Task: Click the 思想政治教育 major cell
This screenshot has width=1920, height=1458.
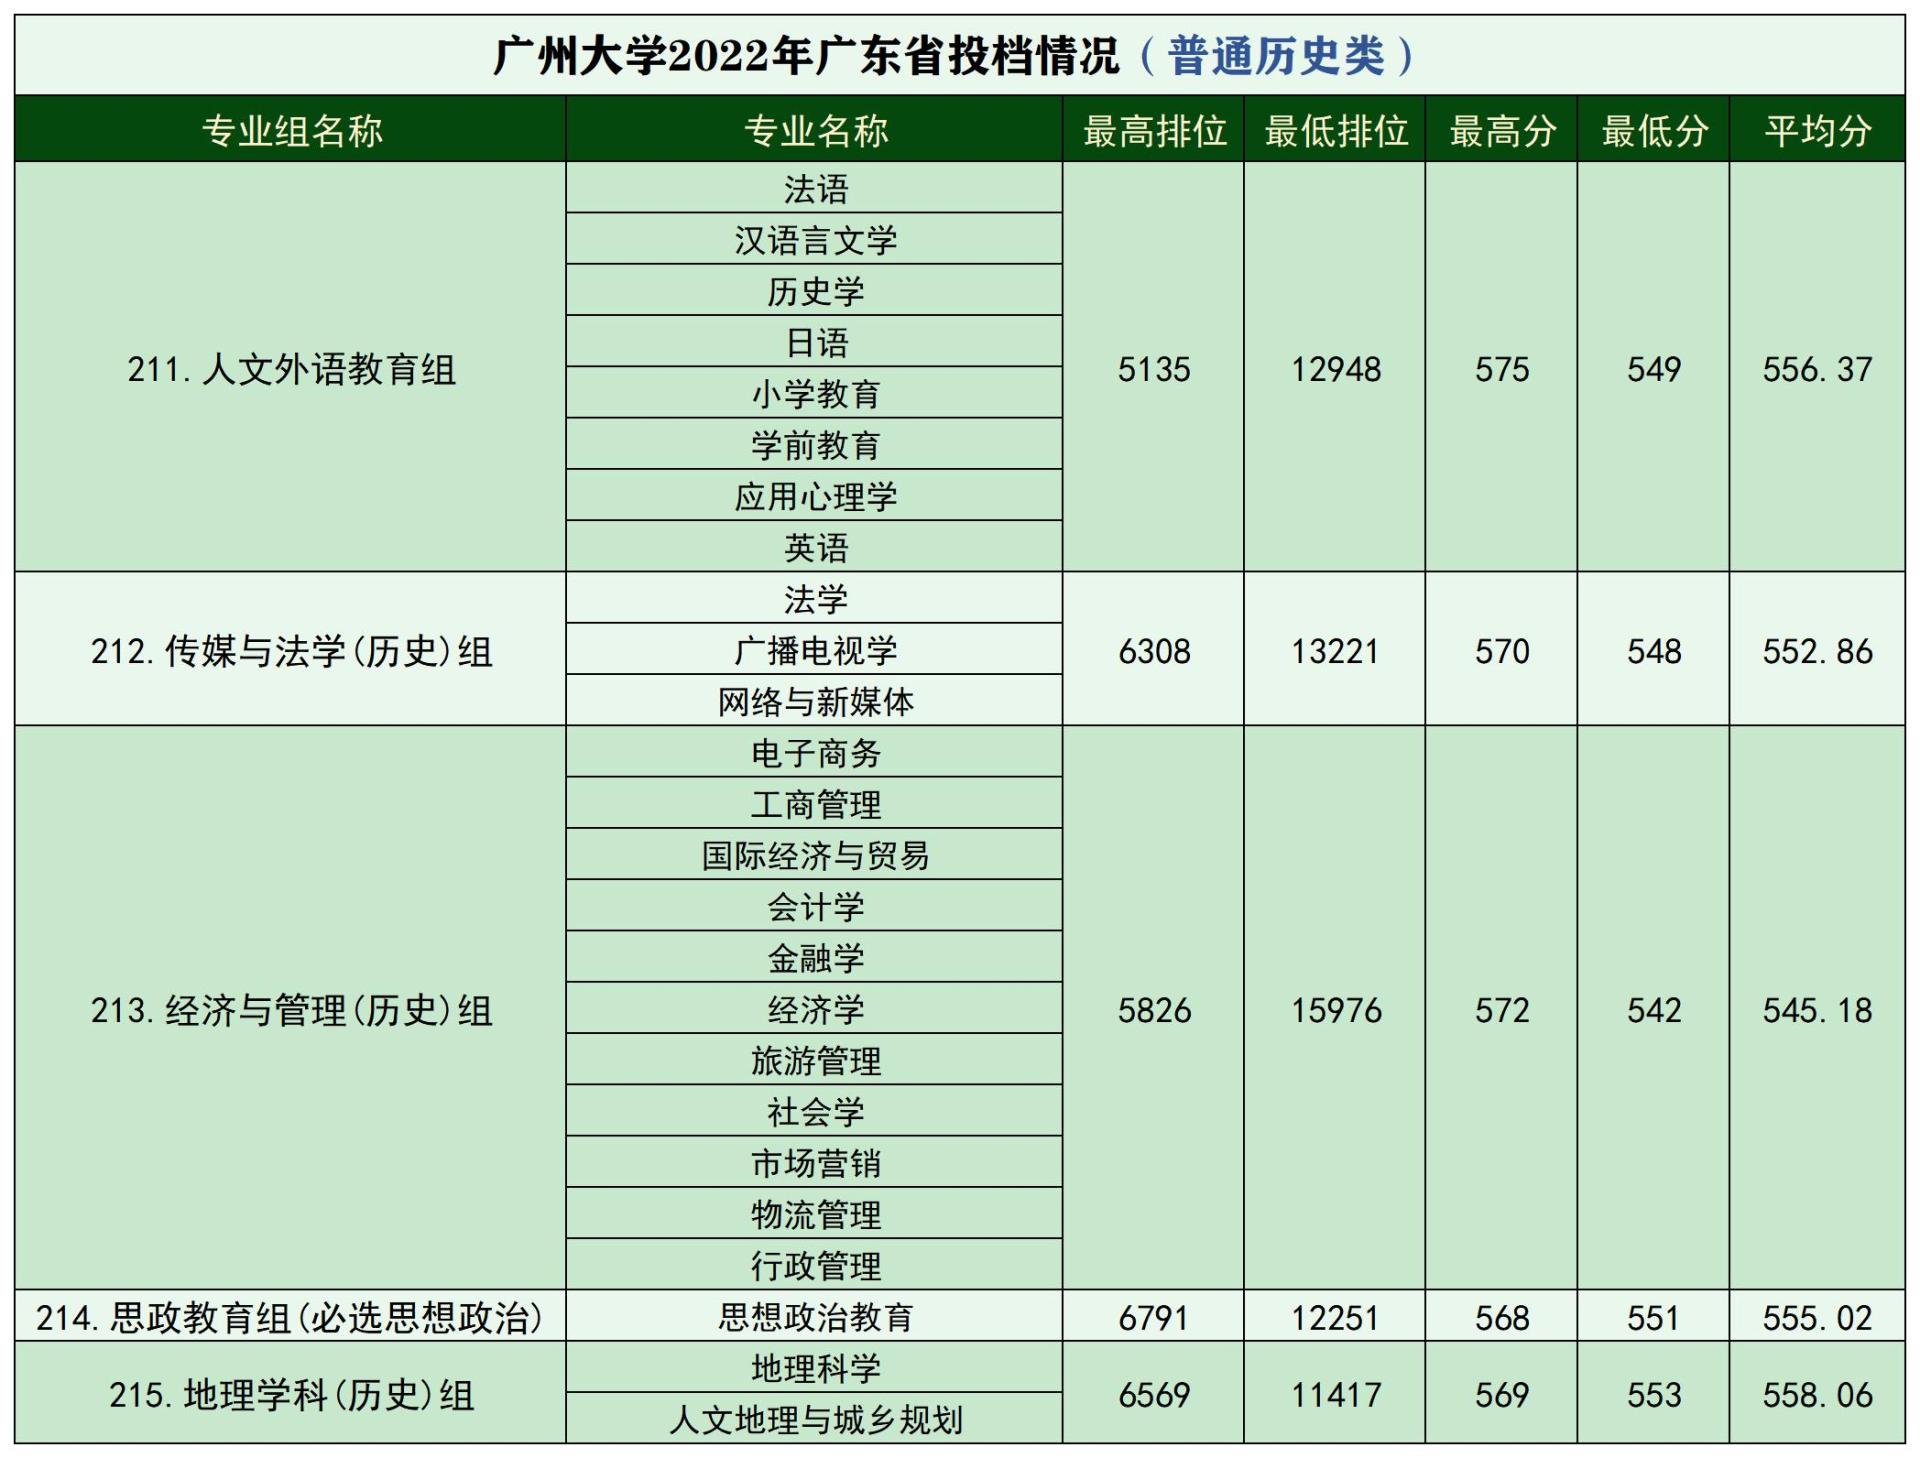Action: (x=814, y=1317)
